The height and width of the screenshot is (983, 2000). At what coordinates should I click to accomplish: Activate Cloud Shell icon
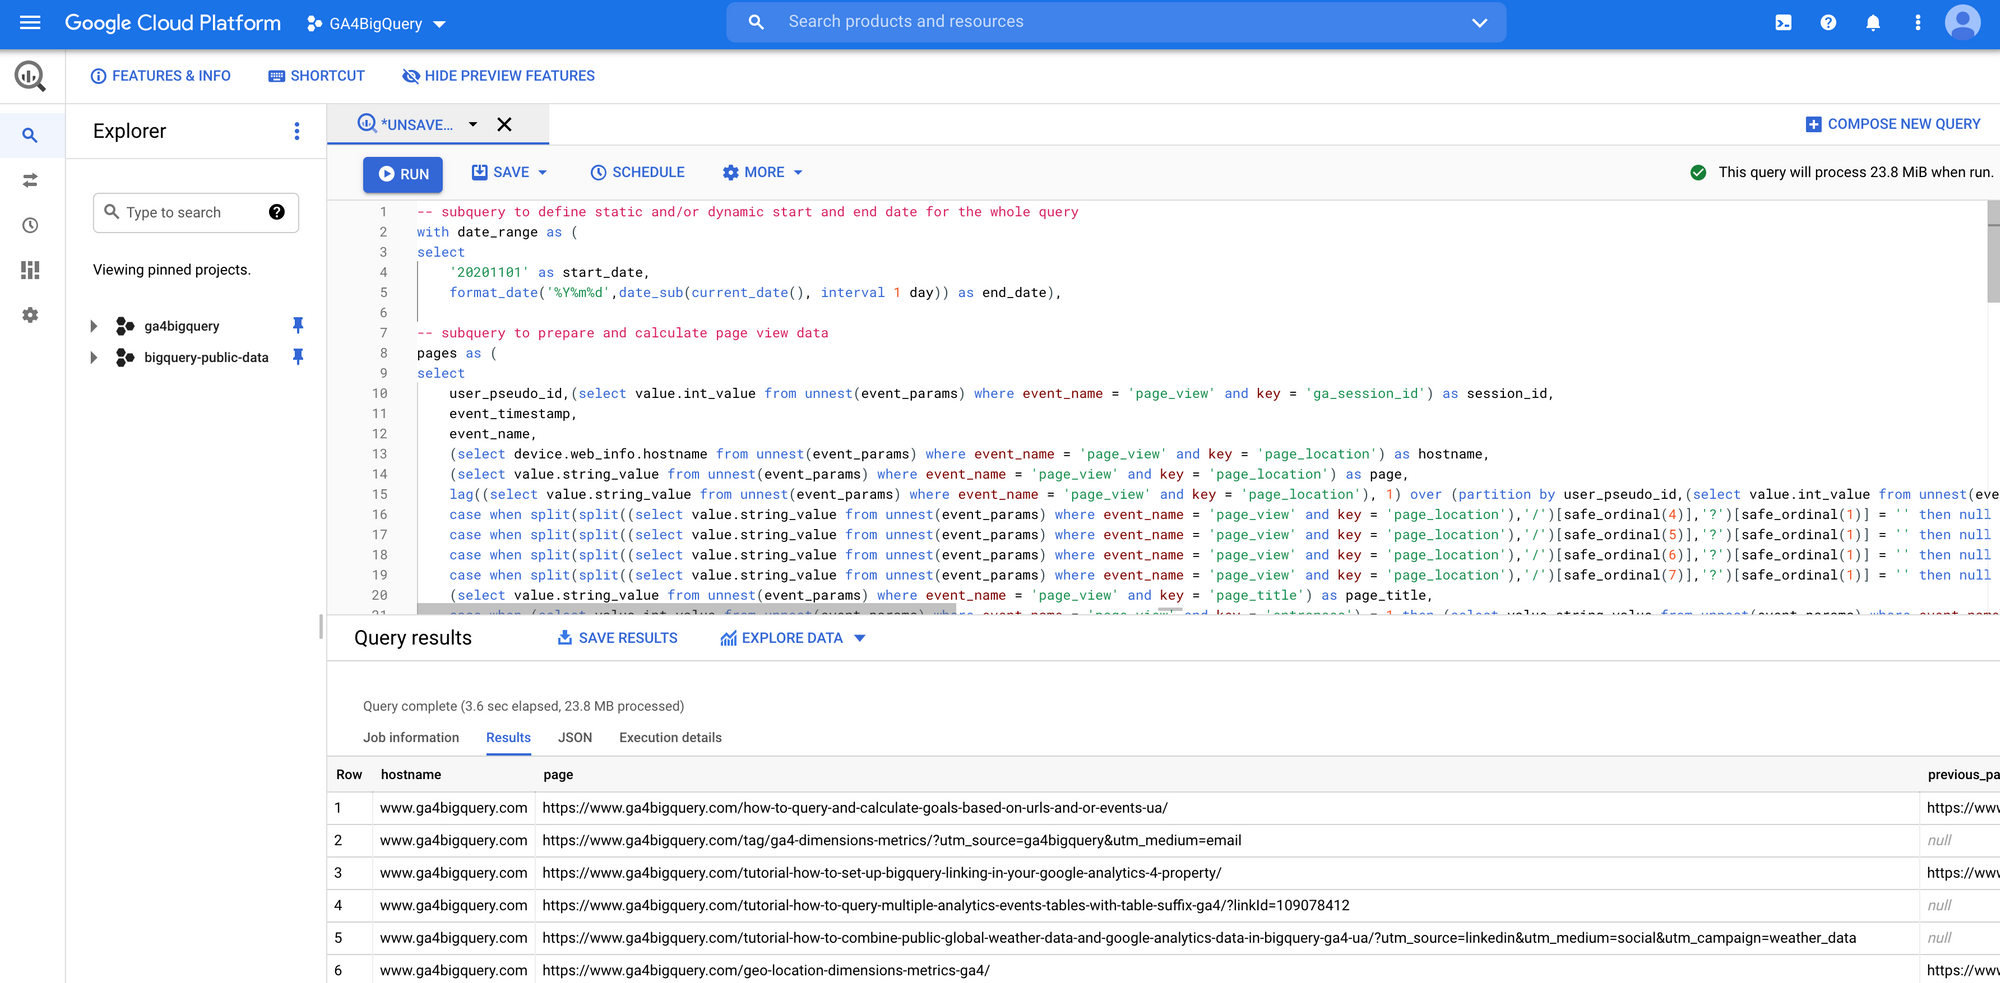pyautogui.click(x=1783, y=22)
